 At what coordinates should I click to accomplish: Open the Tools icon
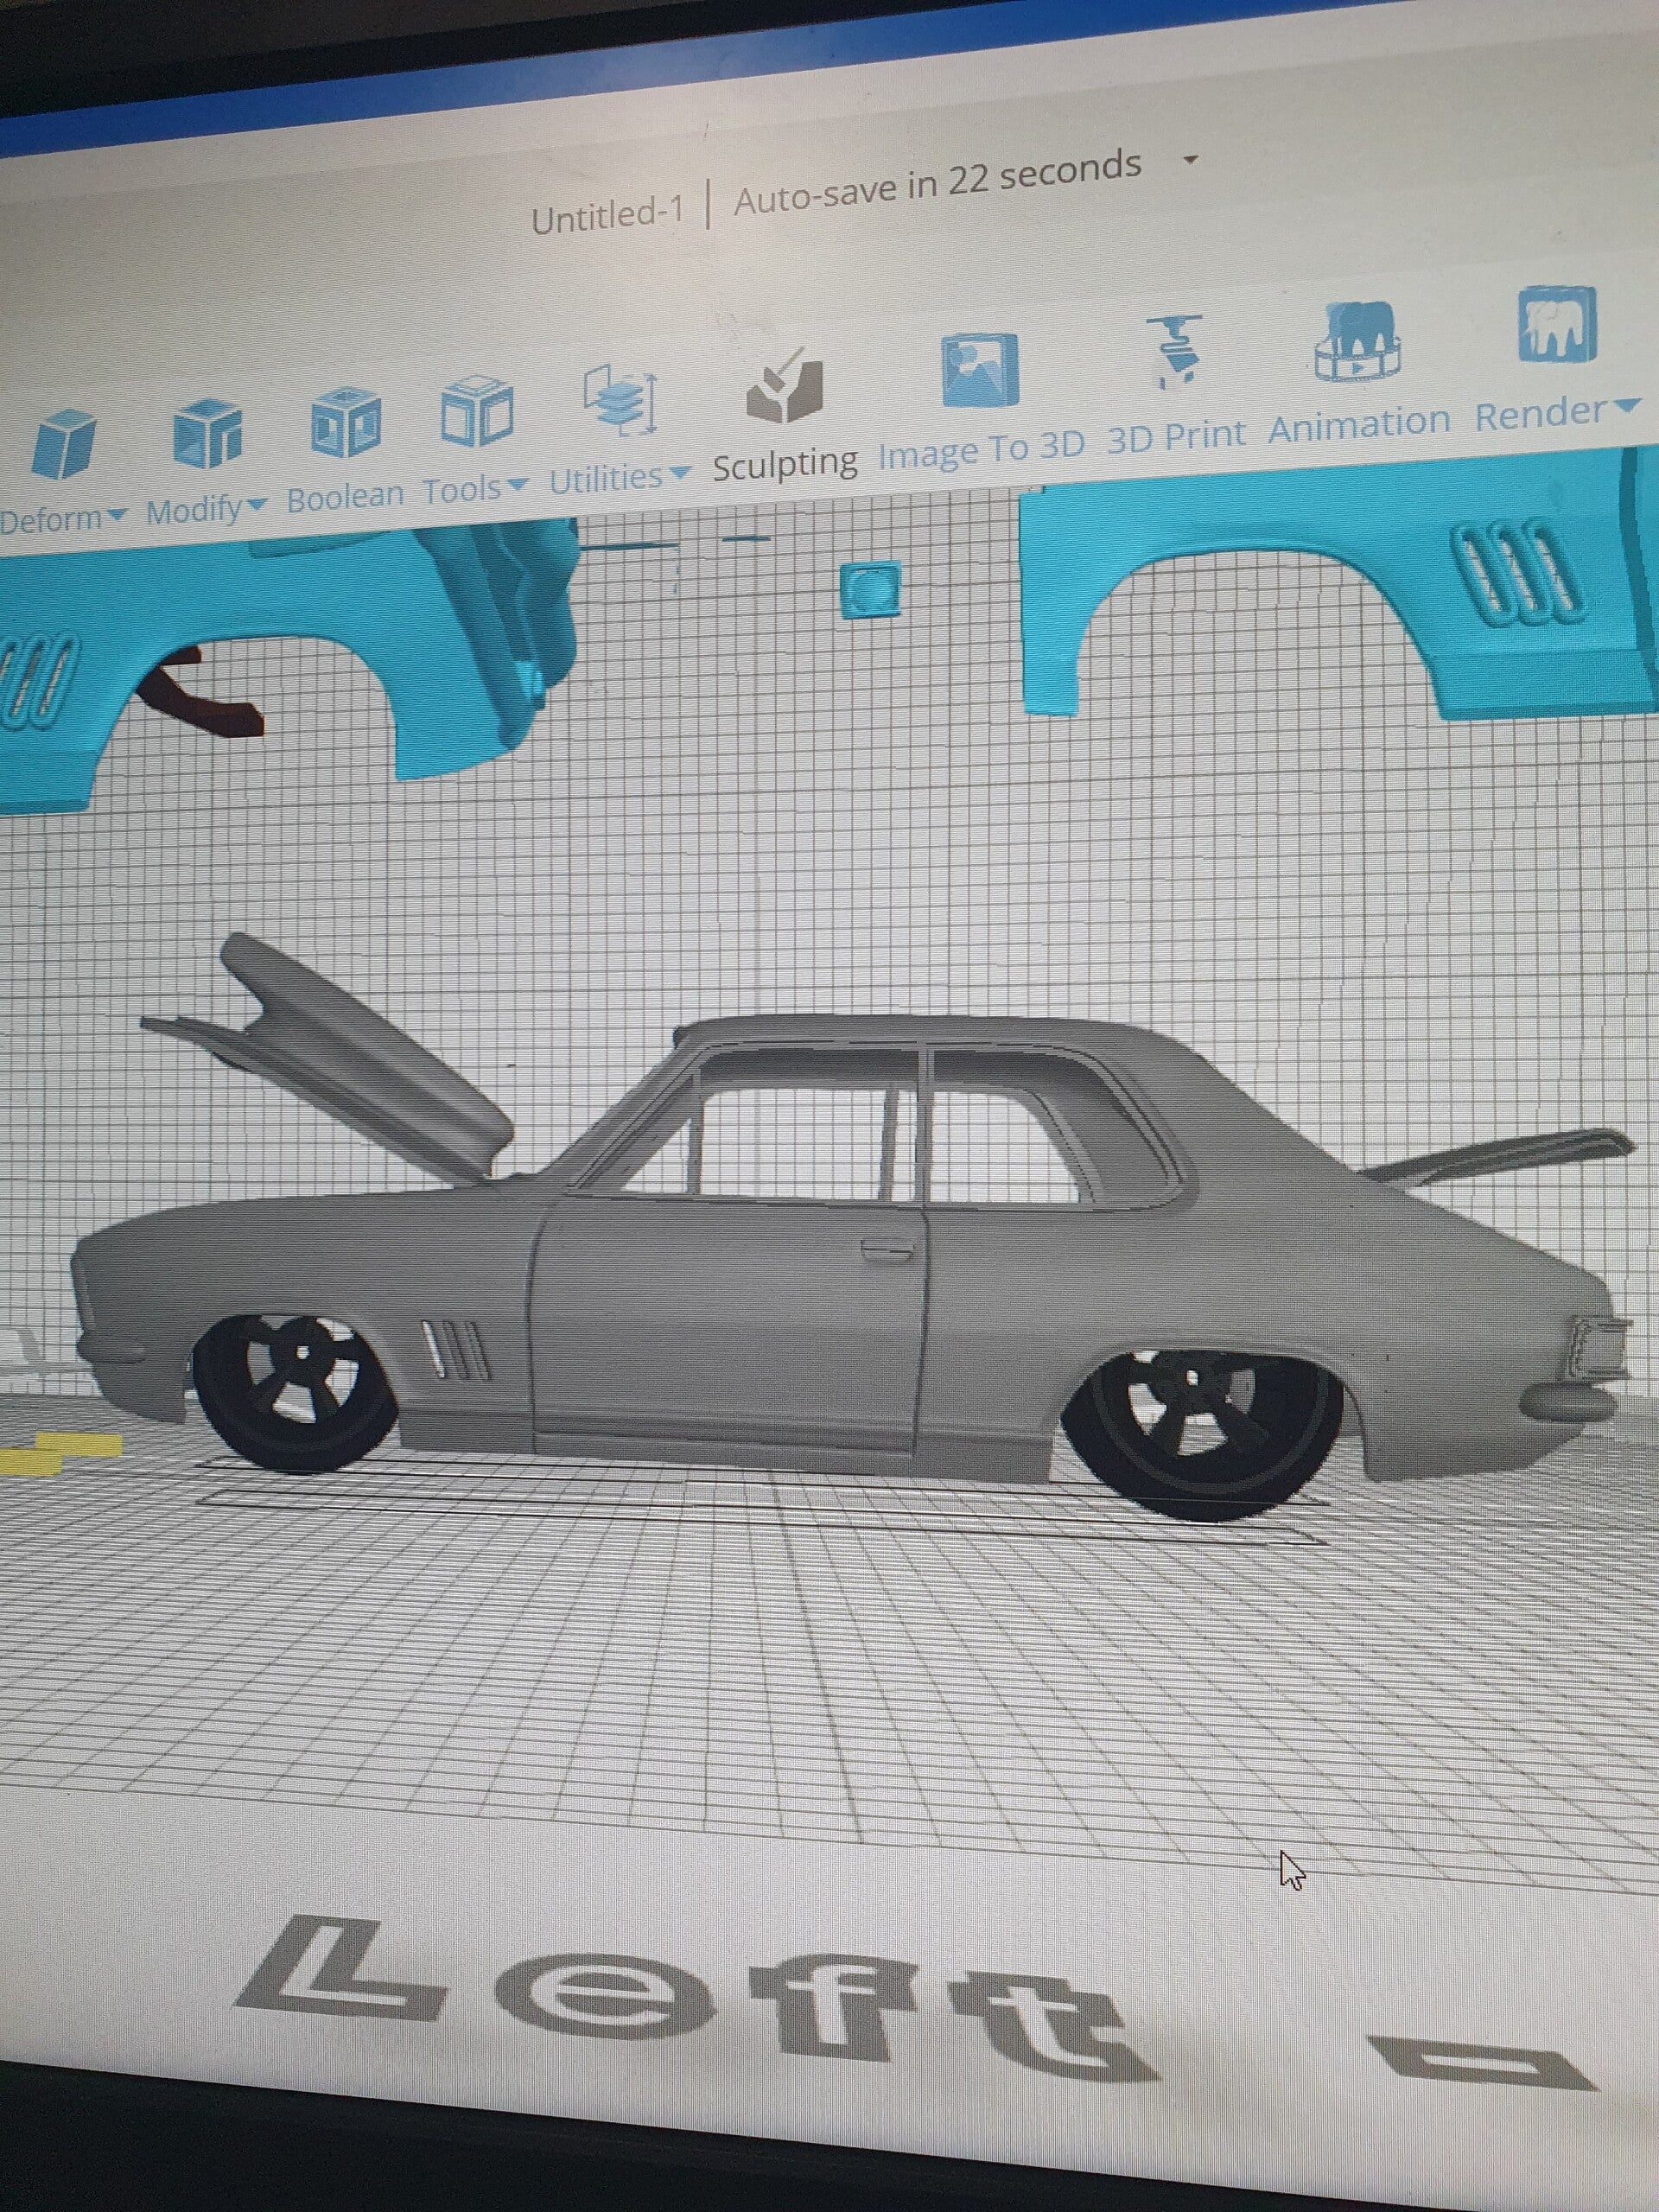(477, 413)
